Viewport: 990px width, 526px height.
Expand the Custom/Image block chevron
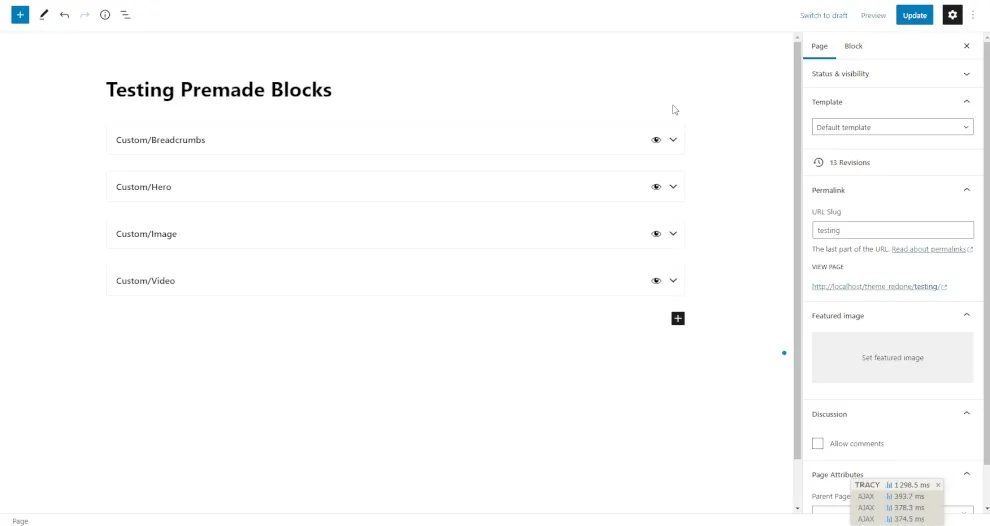click(673, 234)
